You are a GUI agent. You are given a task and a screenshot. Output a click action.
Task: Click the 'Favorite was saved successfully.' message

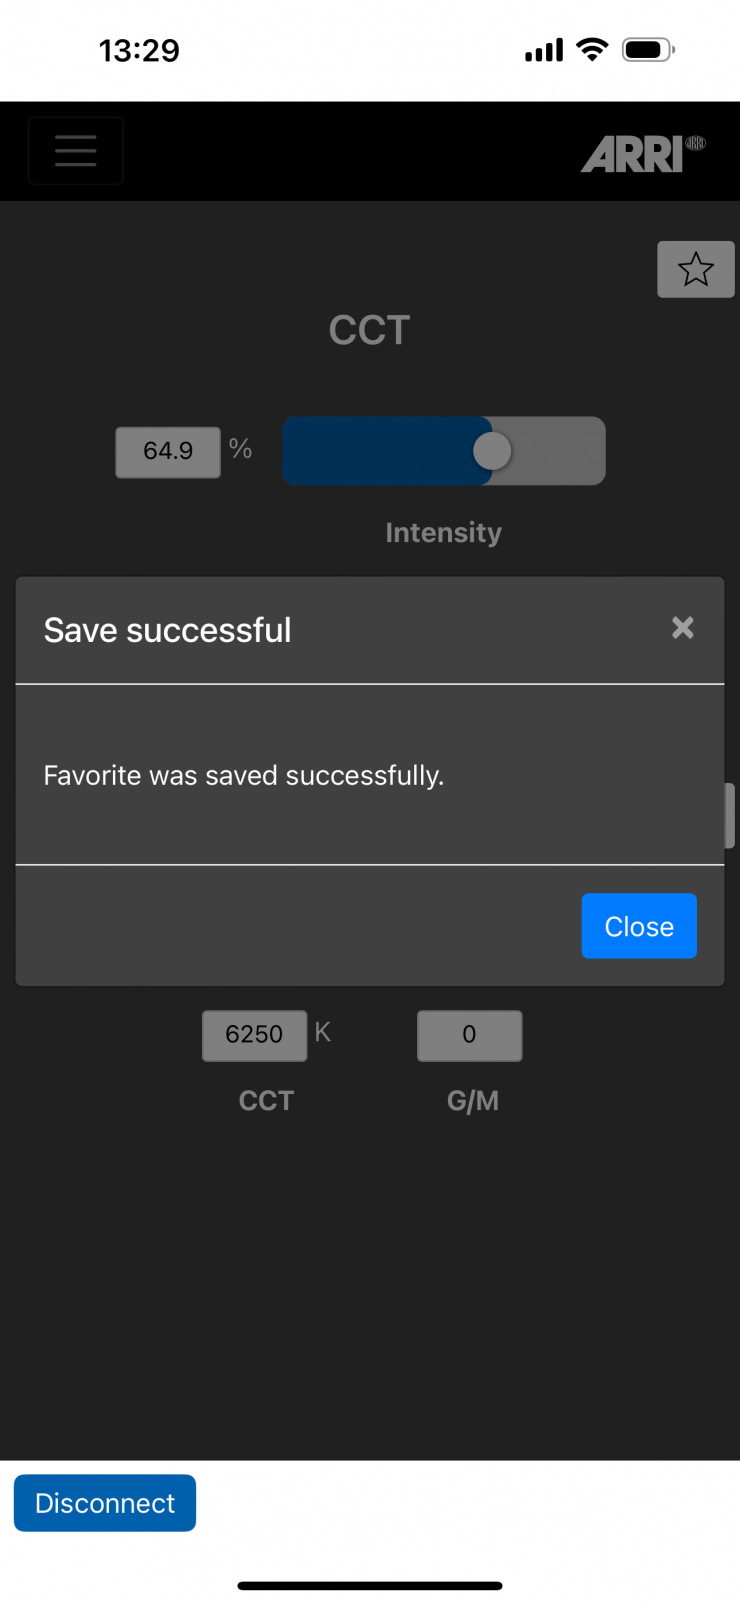point(244,776)
